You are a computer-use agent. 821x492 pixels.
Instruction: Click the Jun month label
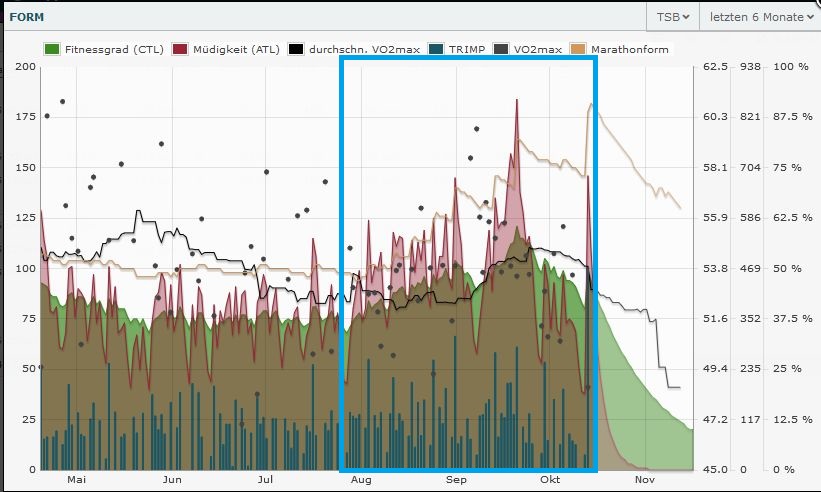pos(172,480)
